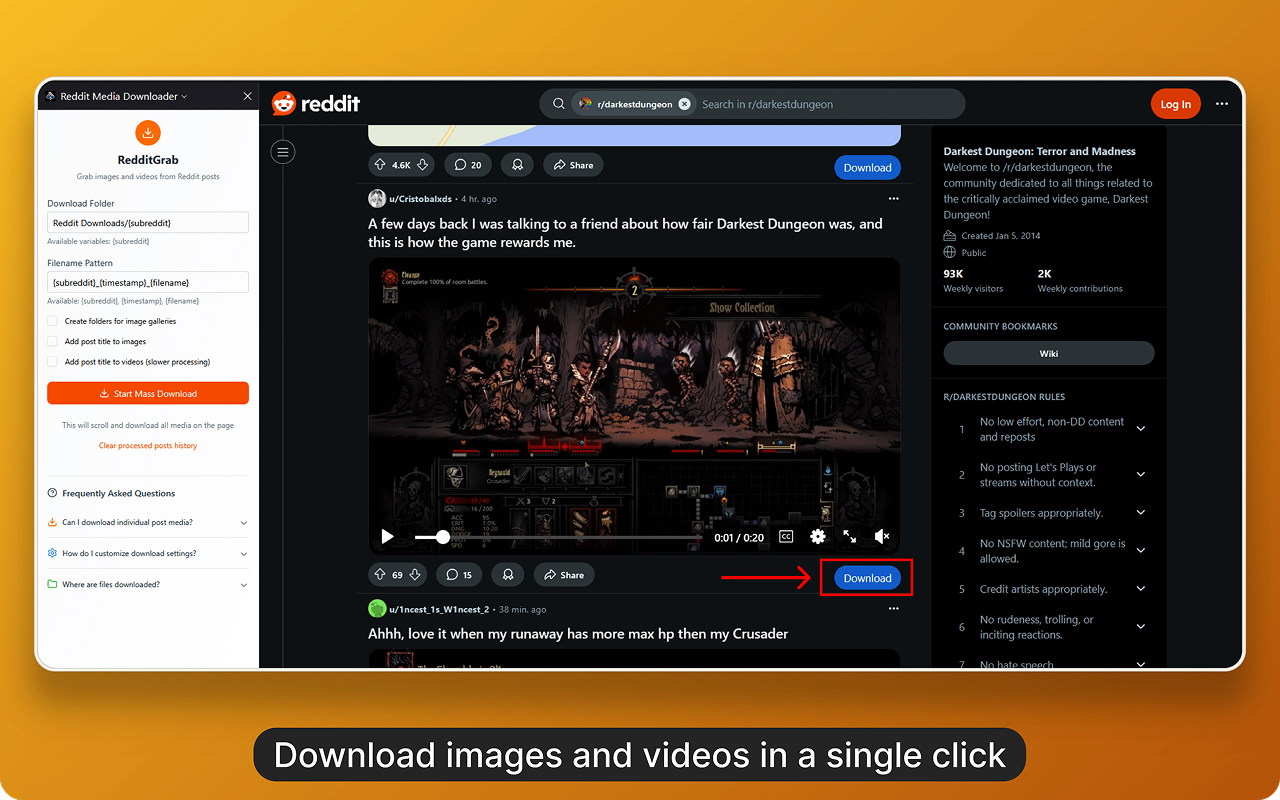Image resolution: width=1280 pixels, height=800 pixels.
Task: Enable Create folders for image galleries
Action: coord(52,321)
